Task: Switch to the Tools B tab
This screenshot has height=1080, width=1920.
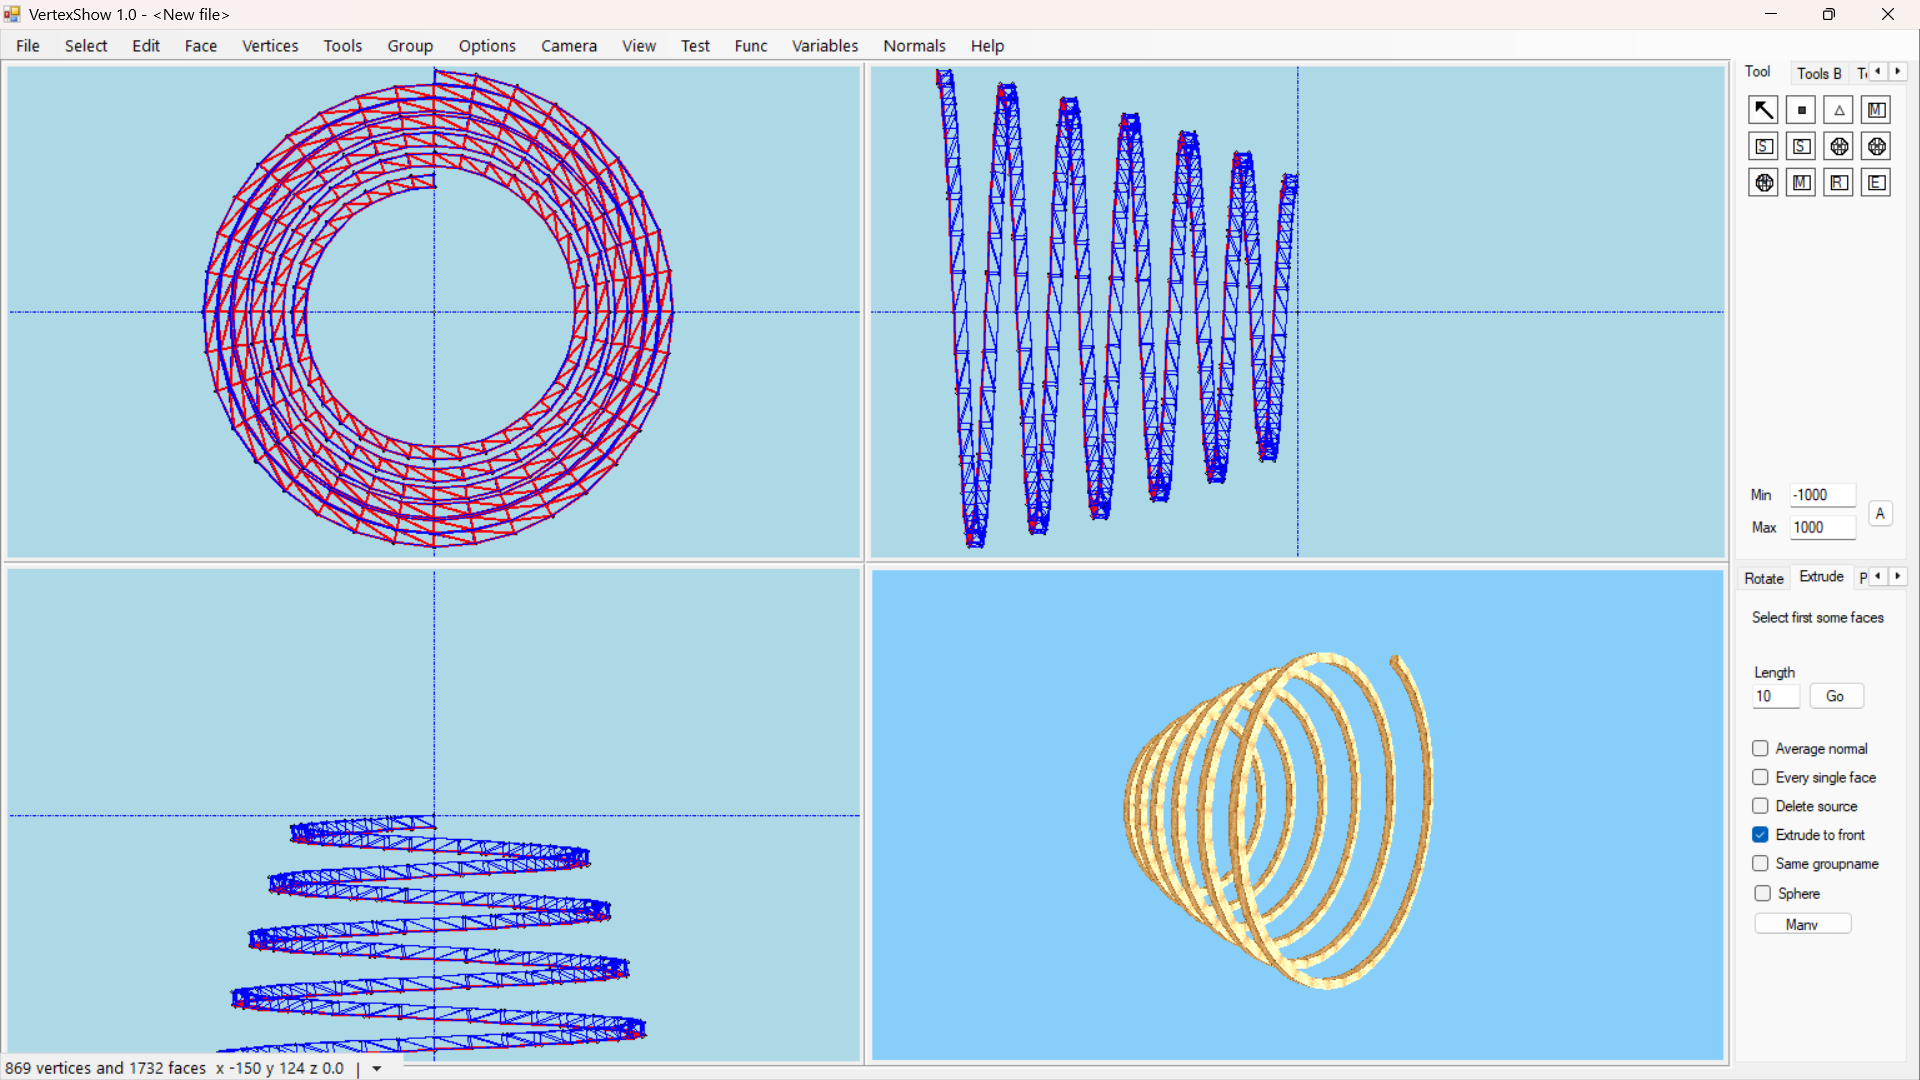Action: click(1818, 73)
